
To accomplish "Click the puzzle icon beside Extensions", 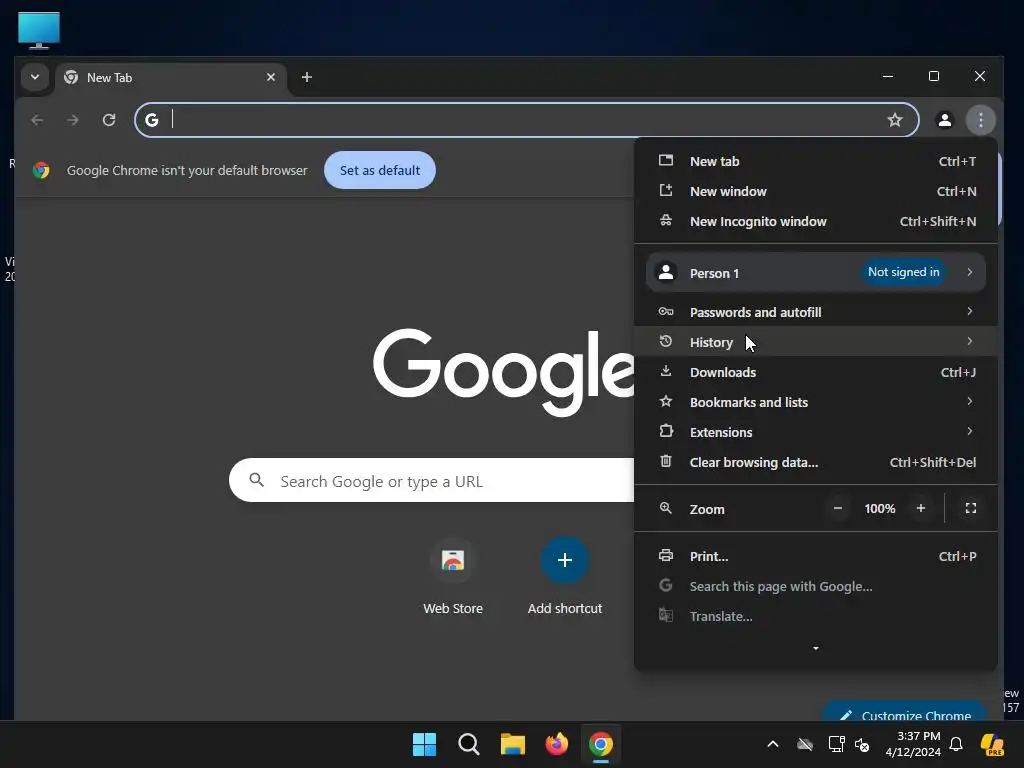I will (x=665, y=431).
